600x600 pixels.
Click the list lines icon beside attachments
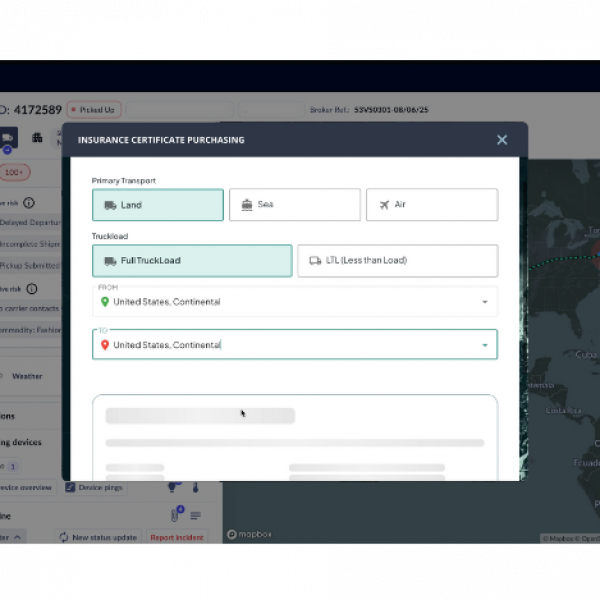click(196, 515)
